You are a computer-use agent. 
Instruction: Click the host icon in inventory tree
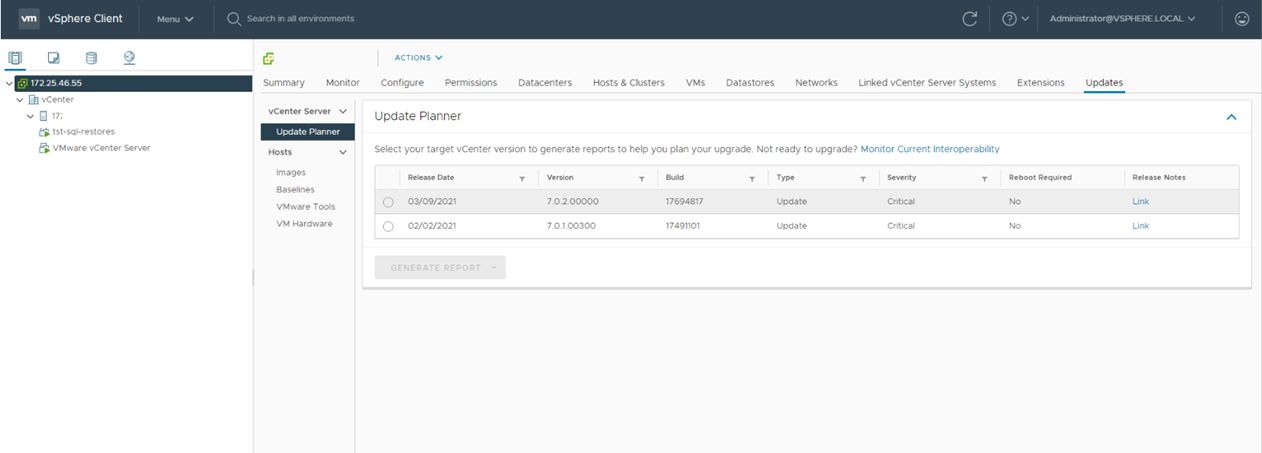click(x=43, y=116)
